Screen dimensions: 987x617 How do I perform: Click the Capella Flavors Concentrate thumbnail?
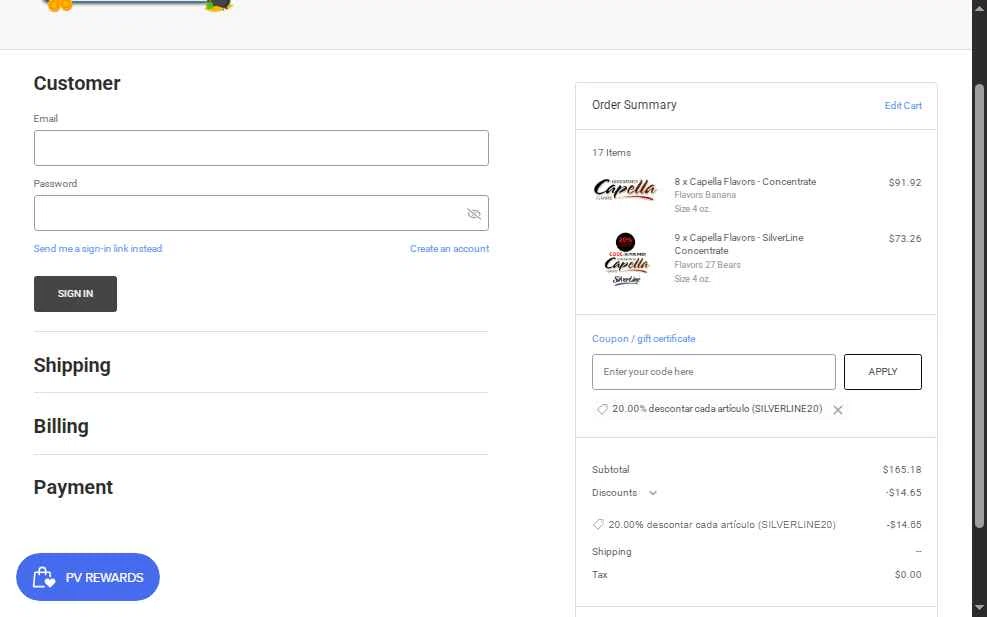[x=625, y=189]
